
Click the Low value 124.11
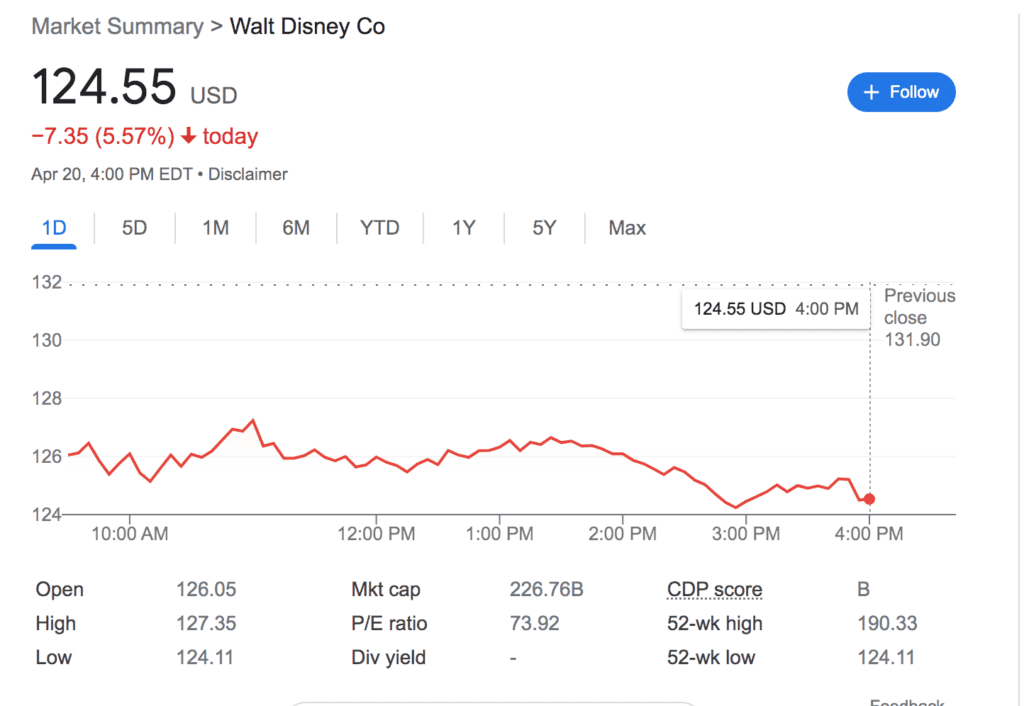coord(204,657)
